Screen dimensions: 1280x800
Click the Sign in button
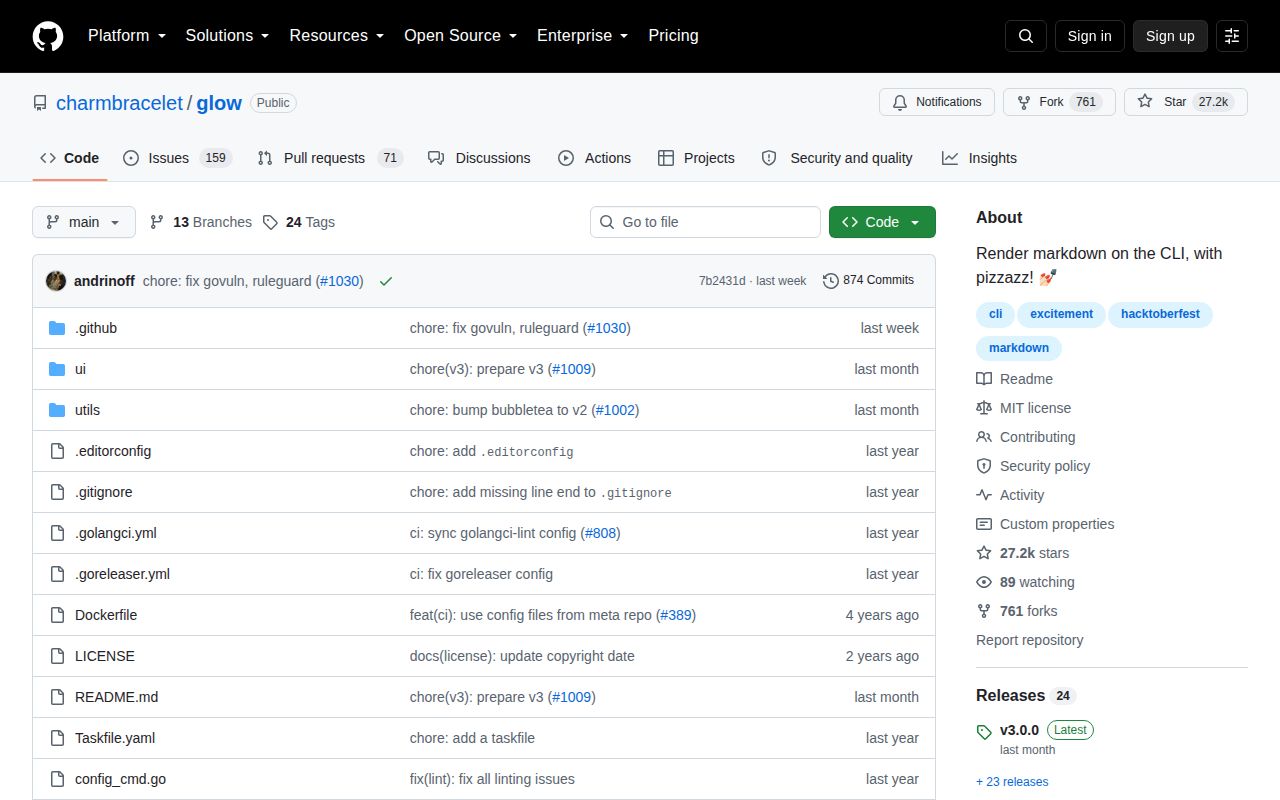coord(1089,36)
